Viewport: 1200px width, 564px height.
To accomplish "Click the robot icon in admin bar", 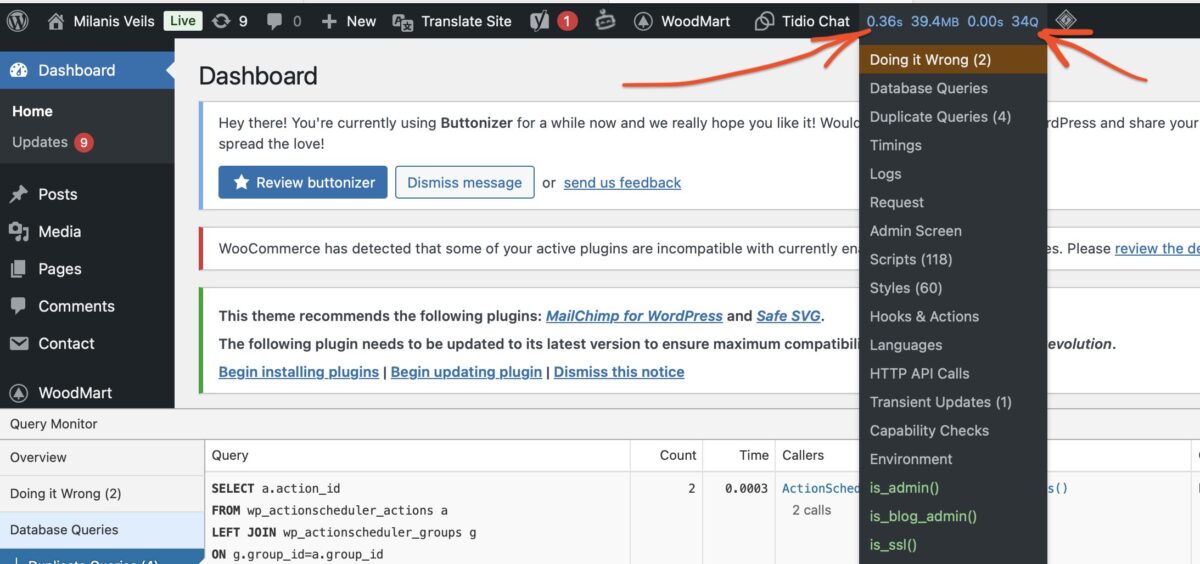I will tap(605, 20).
